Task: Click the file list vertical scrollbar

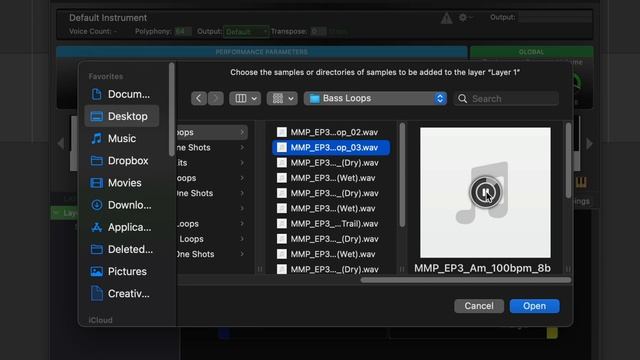Action: (x=402, y=175)
